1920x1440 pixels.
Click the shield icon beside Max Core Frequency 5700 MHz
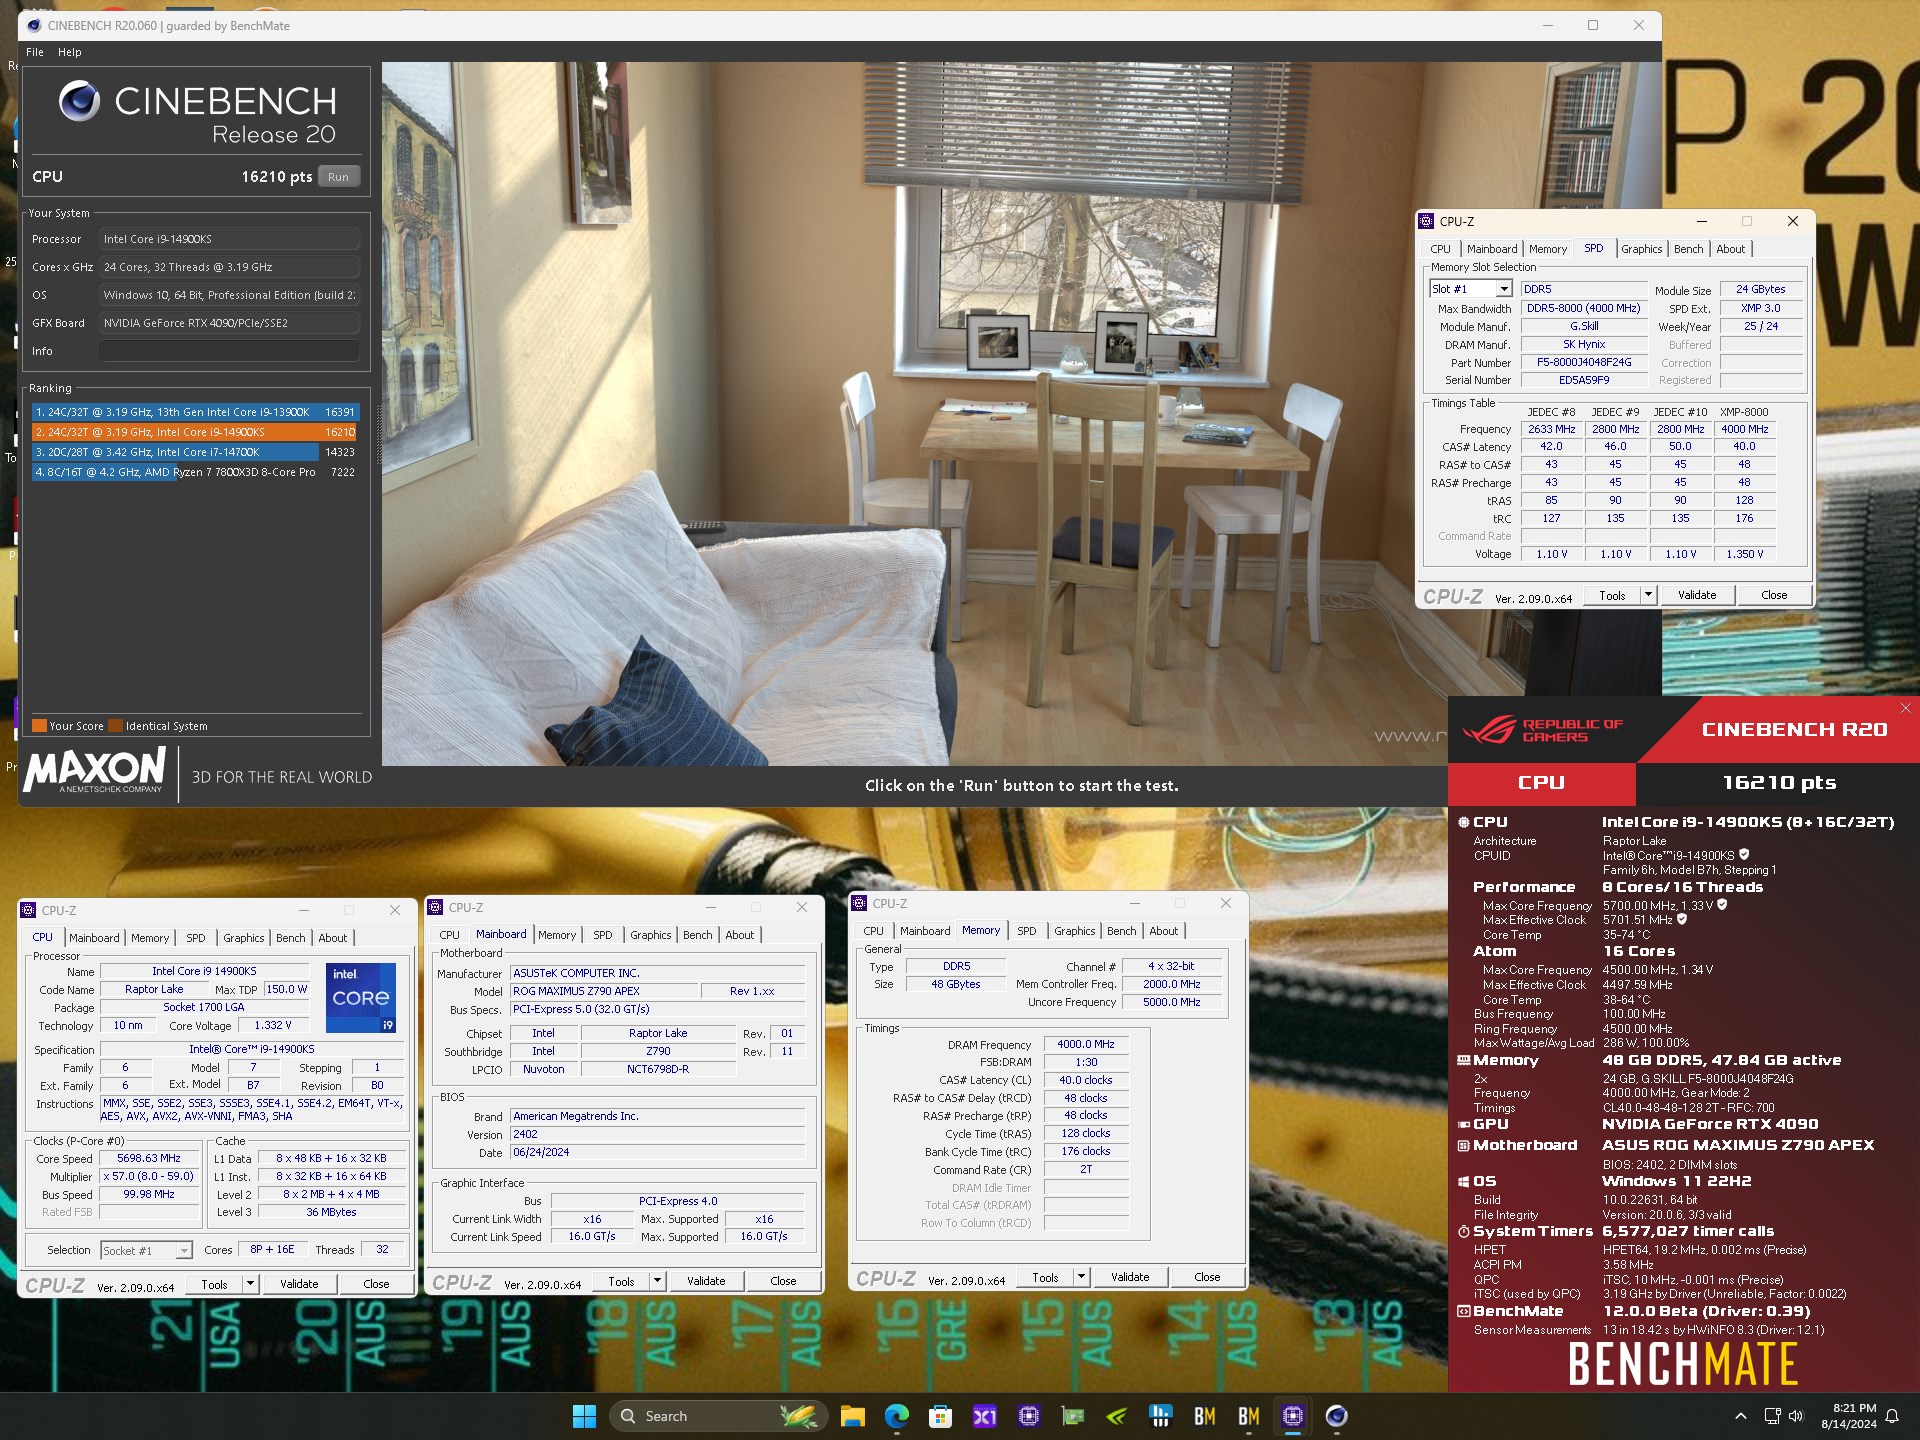[1722, 905]
